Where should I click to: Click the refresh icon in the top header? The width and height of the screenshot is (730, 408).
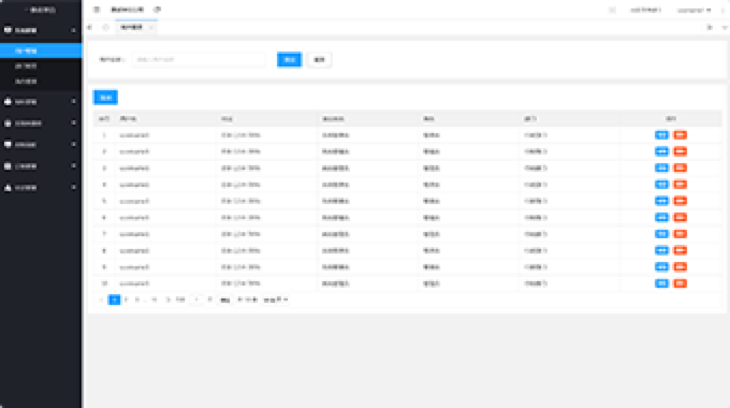tap(157, 9)
